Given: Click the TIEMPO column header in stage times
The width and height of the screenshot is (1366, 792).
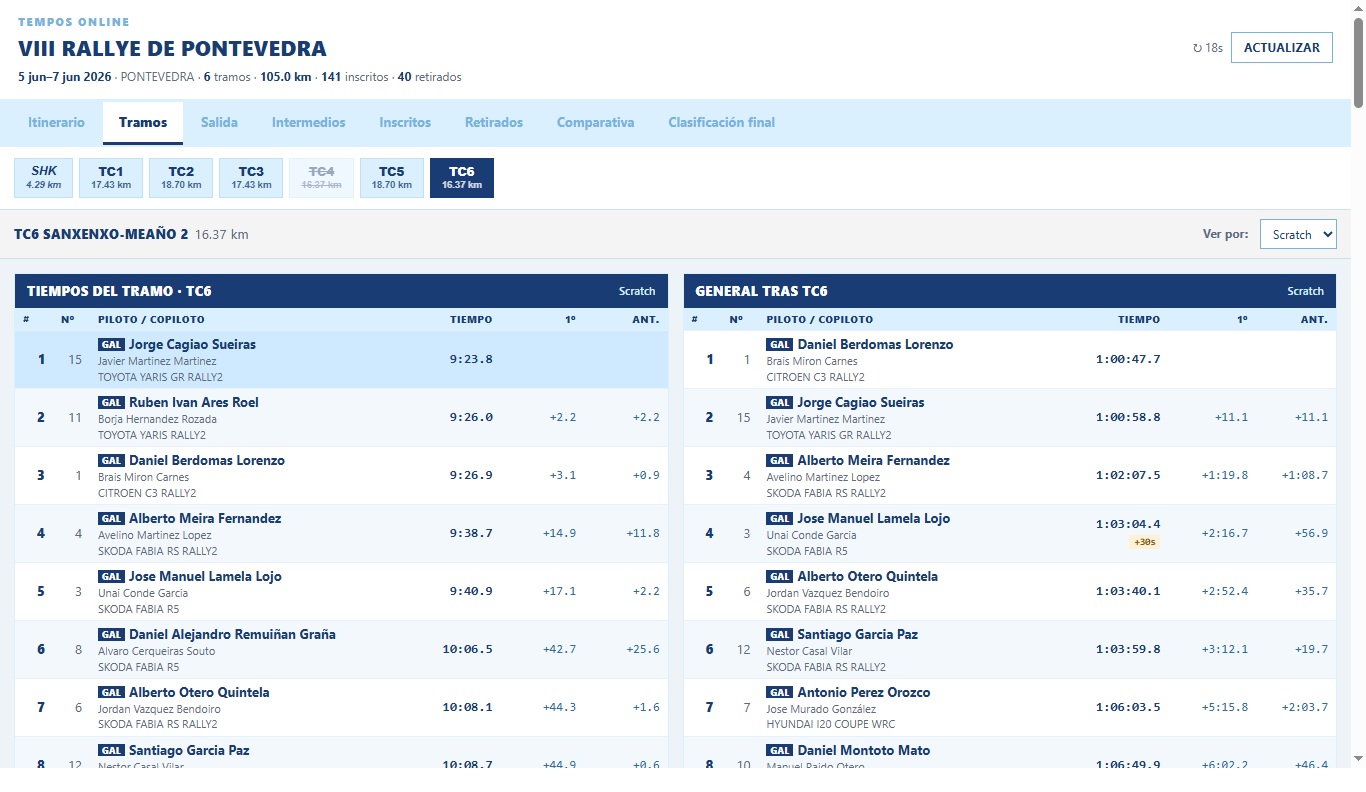Looking at the screenshot, I should point(471,320).
